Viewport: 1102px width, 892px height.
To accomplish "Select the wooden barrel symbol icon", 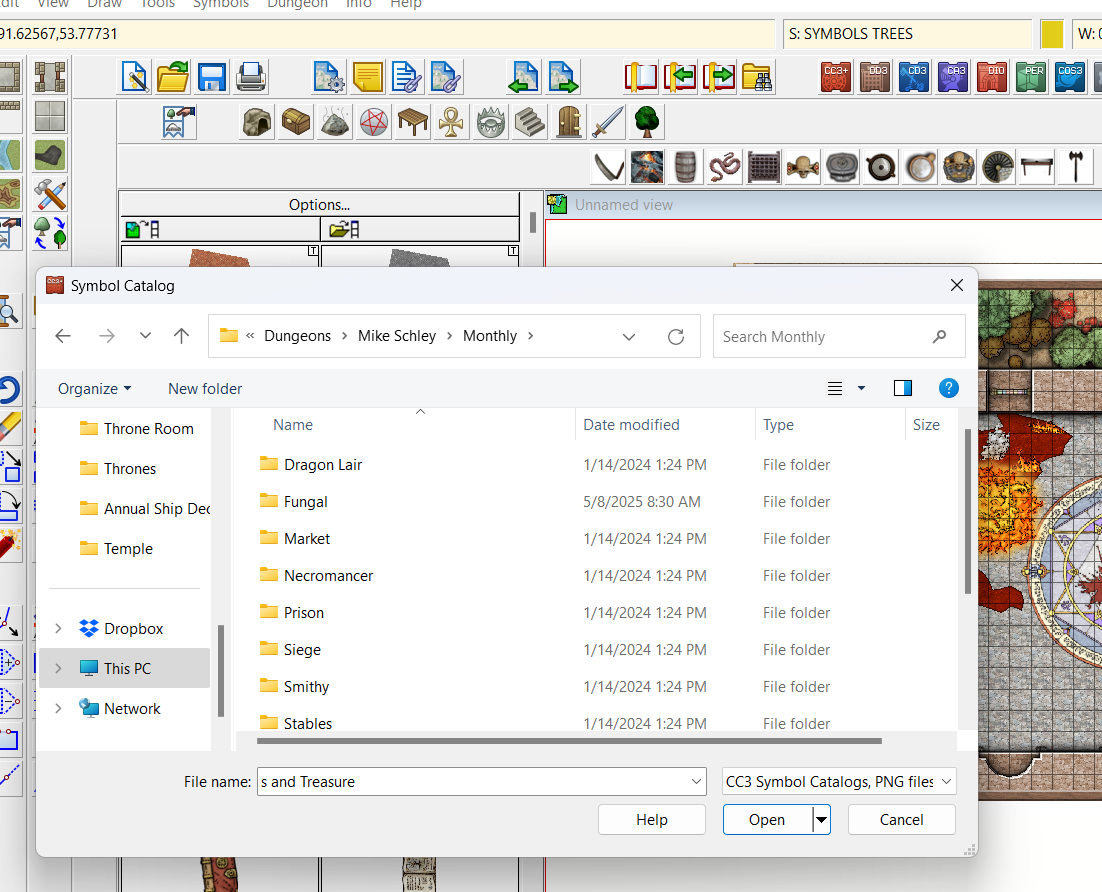I will tap(685, 166).
